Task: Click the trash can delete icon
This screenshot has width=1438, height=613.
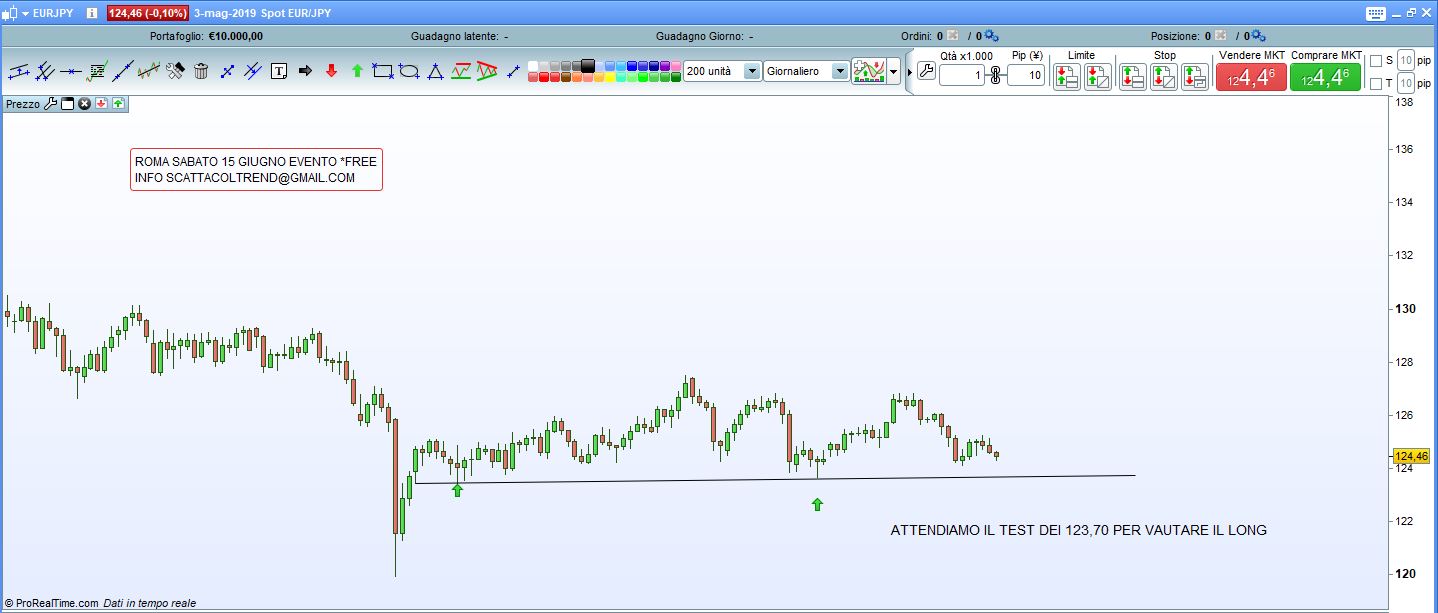Action: pyautogui.click(x=201, y=71)
